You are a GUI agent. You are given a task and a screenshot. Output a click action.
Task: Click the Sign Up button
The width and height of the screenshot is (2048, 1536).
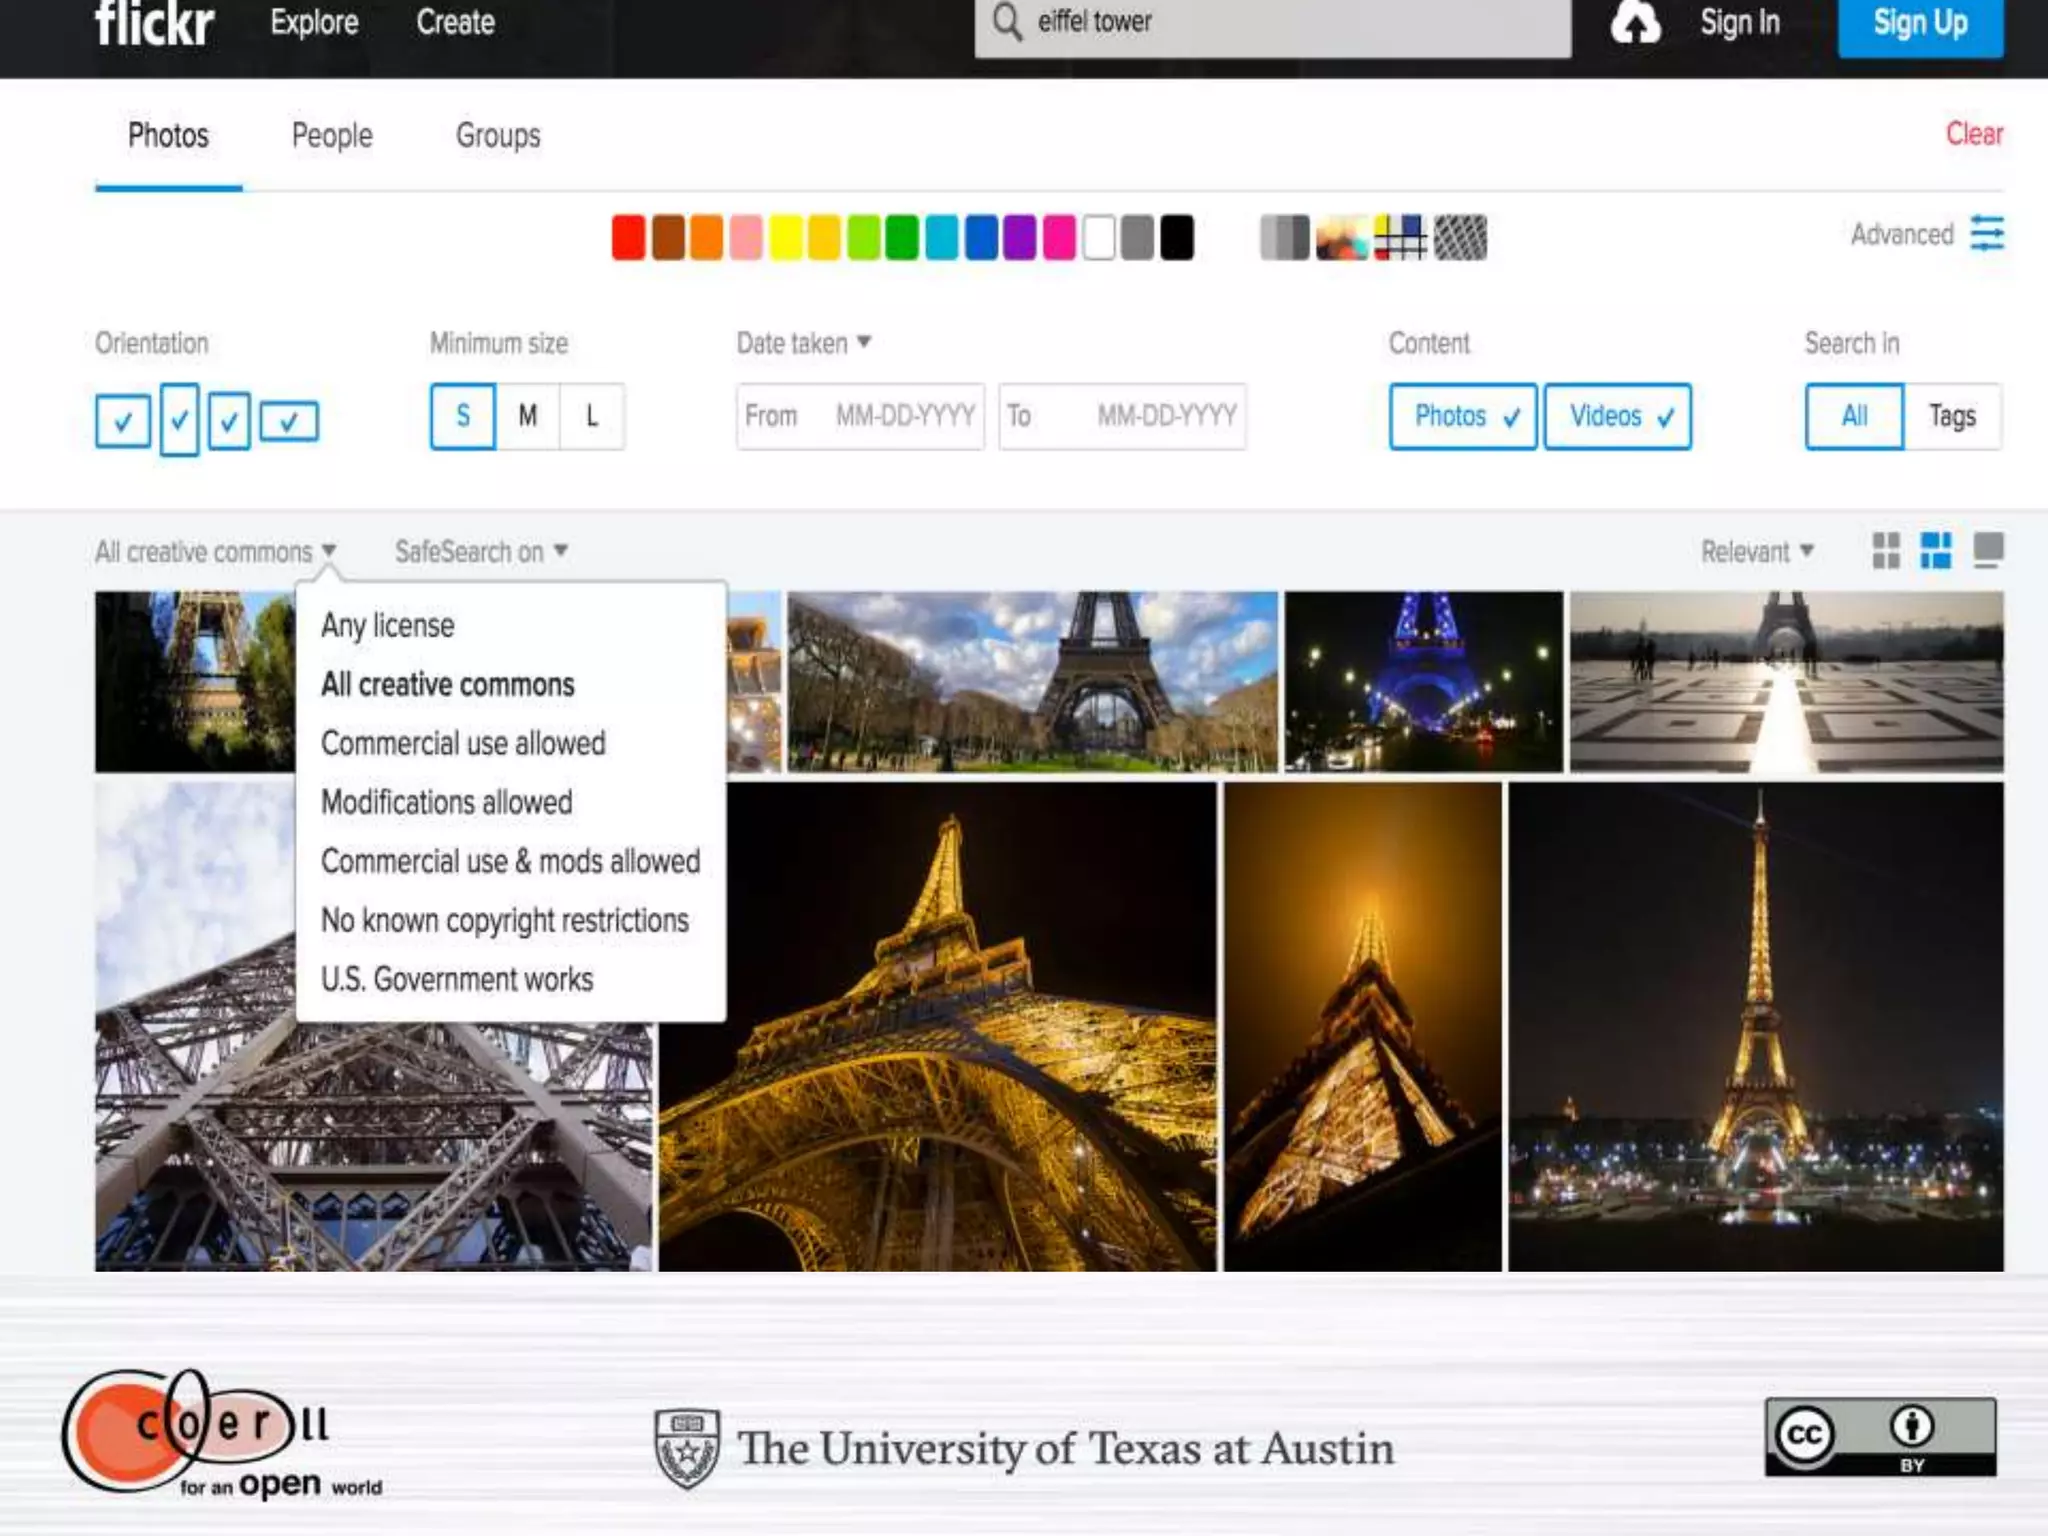(1920, 23)
